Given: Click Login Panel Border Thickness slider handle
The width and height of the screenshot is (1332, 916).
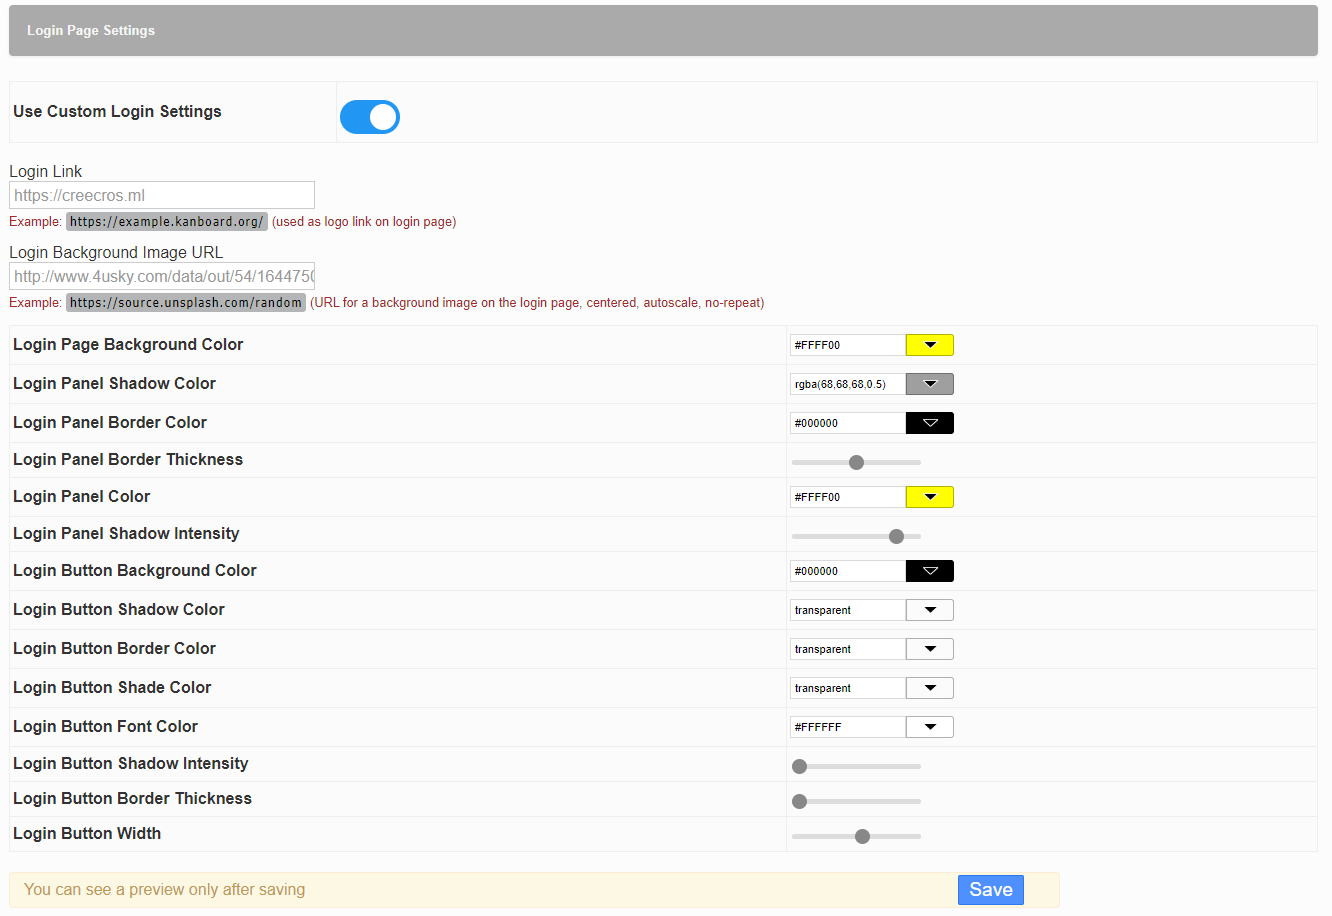Looking at the screenshot, I should click(x=856, y=462).
